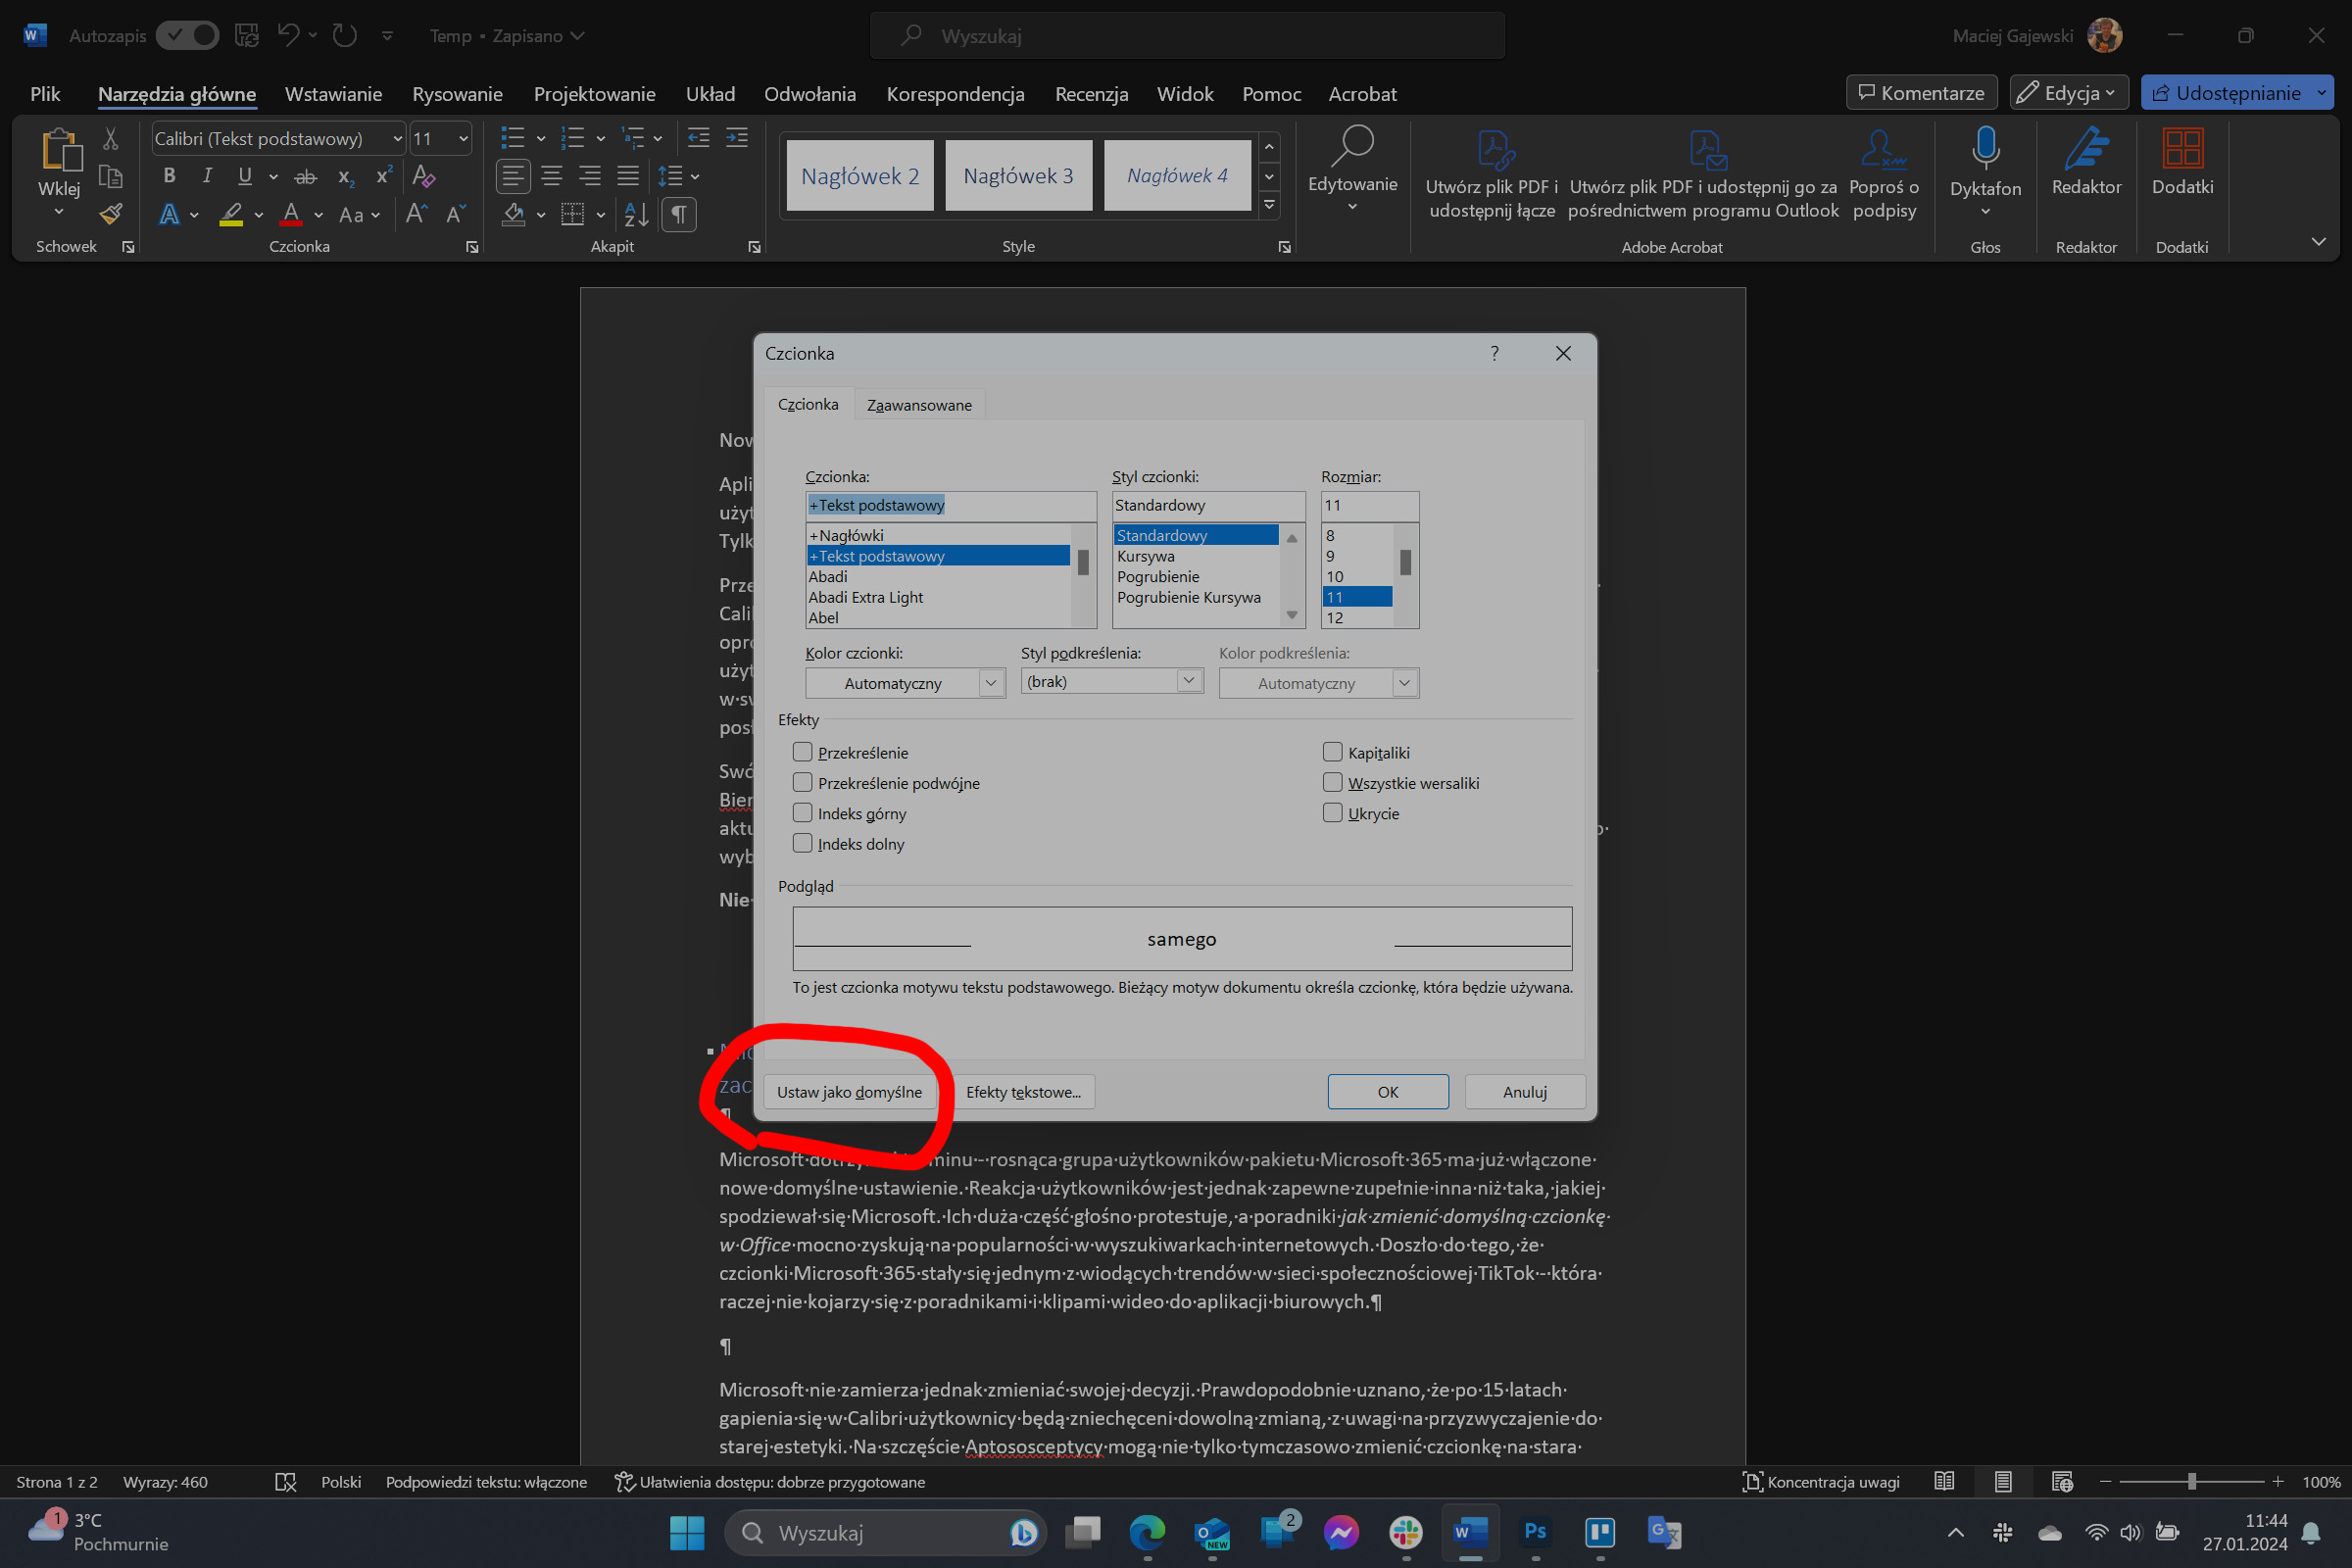This screenshot has height=1568, width=2352.
Task: Click the Format Painter brush icon
Action: click(111, 213)
